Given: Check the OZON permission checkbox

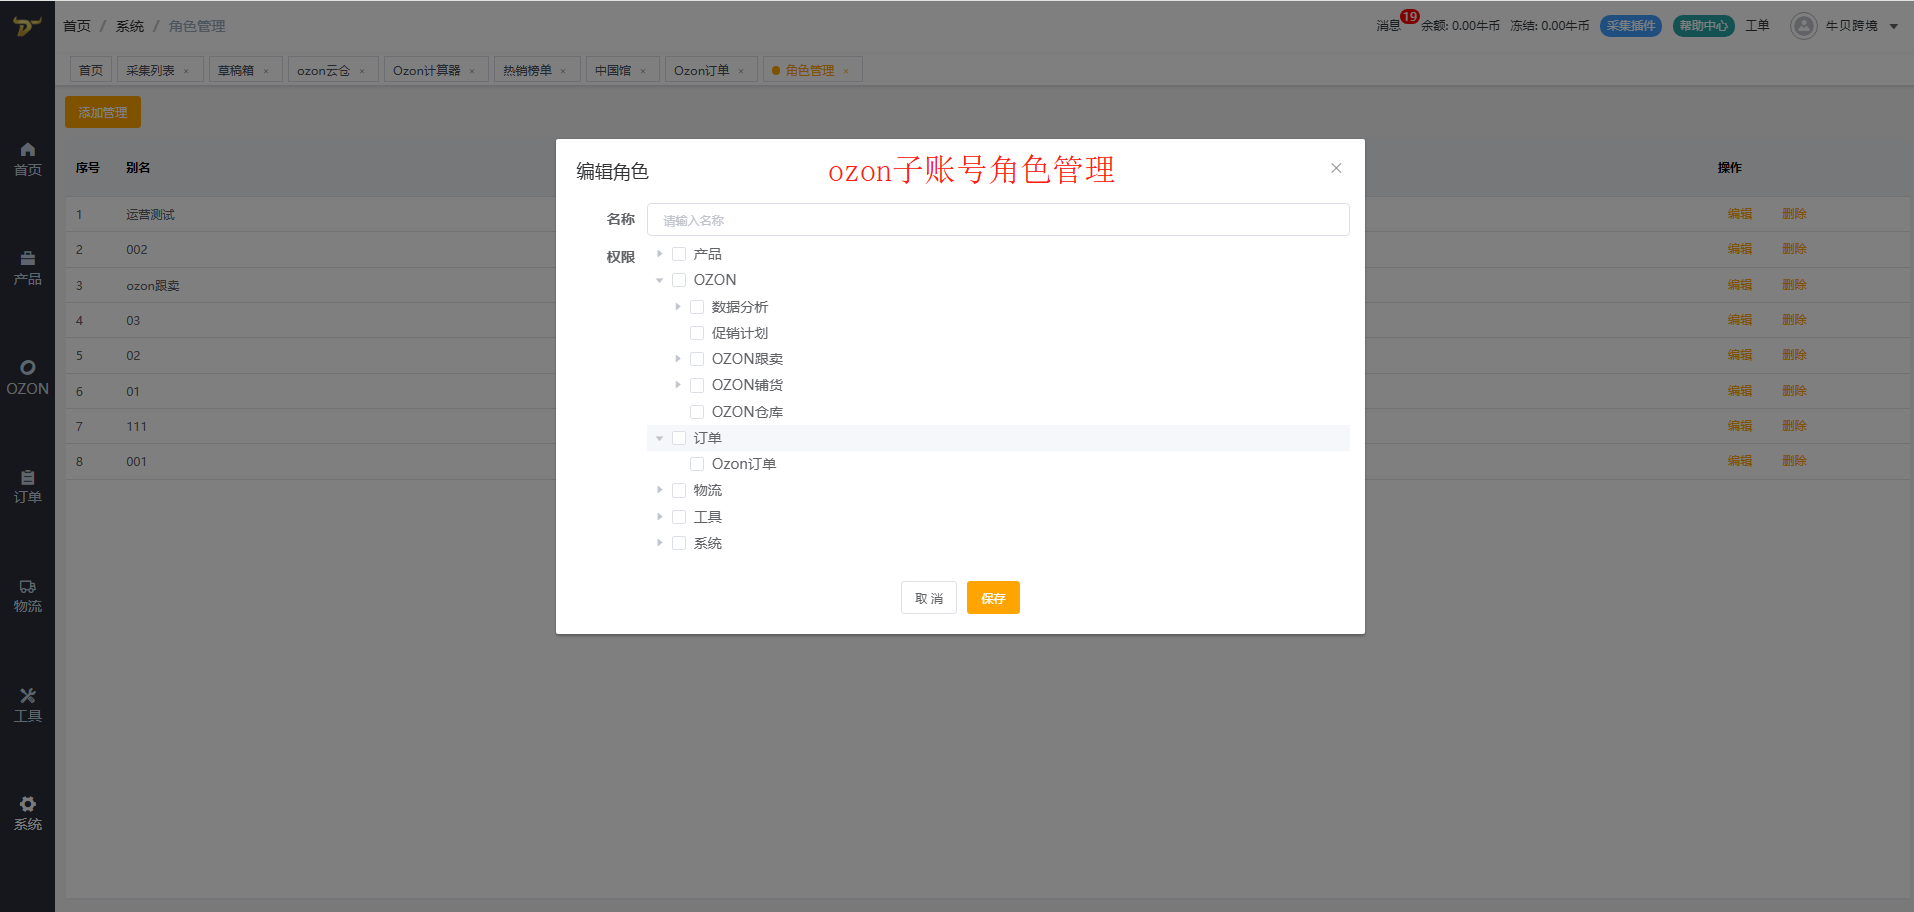Looking at the screenshot, I should [x=679, y=280].
